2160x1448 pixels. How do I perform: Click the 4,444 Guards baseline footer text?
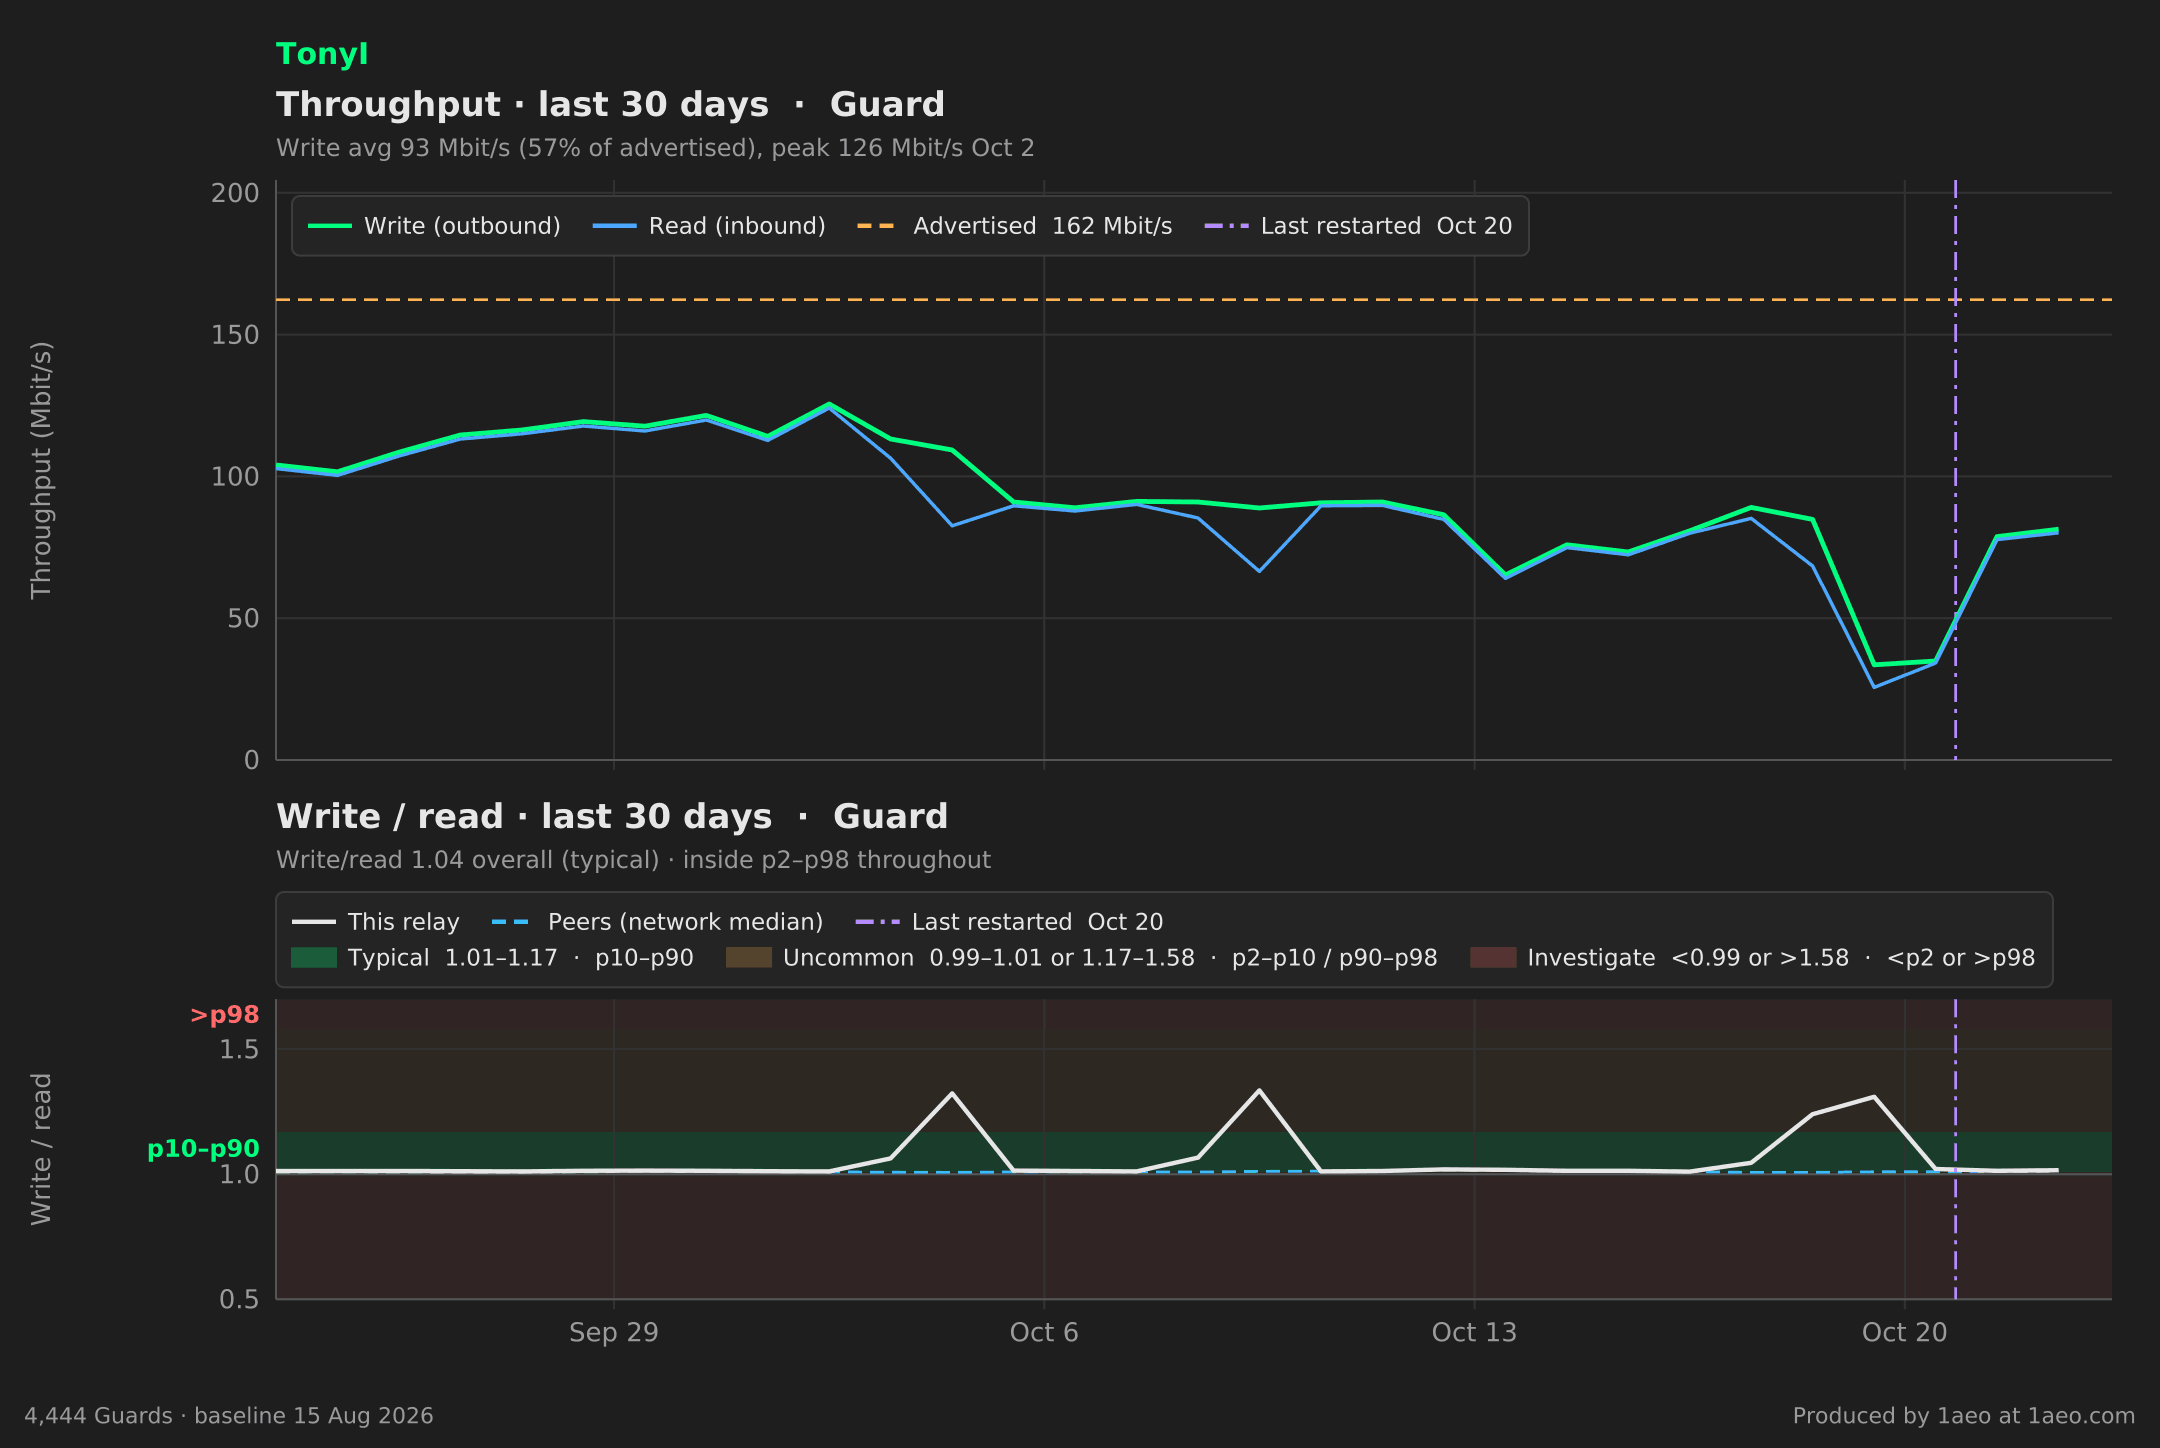229,1416
